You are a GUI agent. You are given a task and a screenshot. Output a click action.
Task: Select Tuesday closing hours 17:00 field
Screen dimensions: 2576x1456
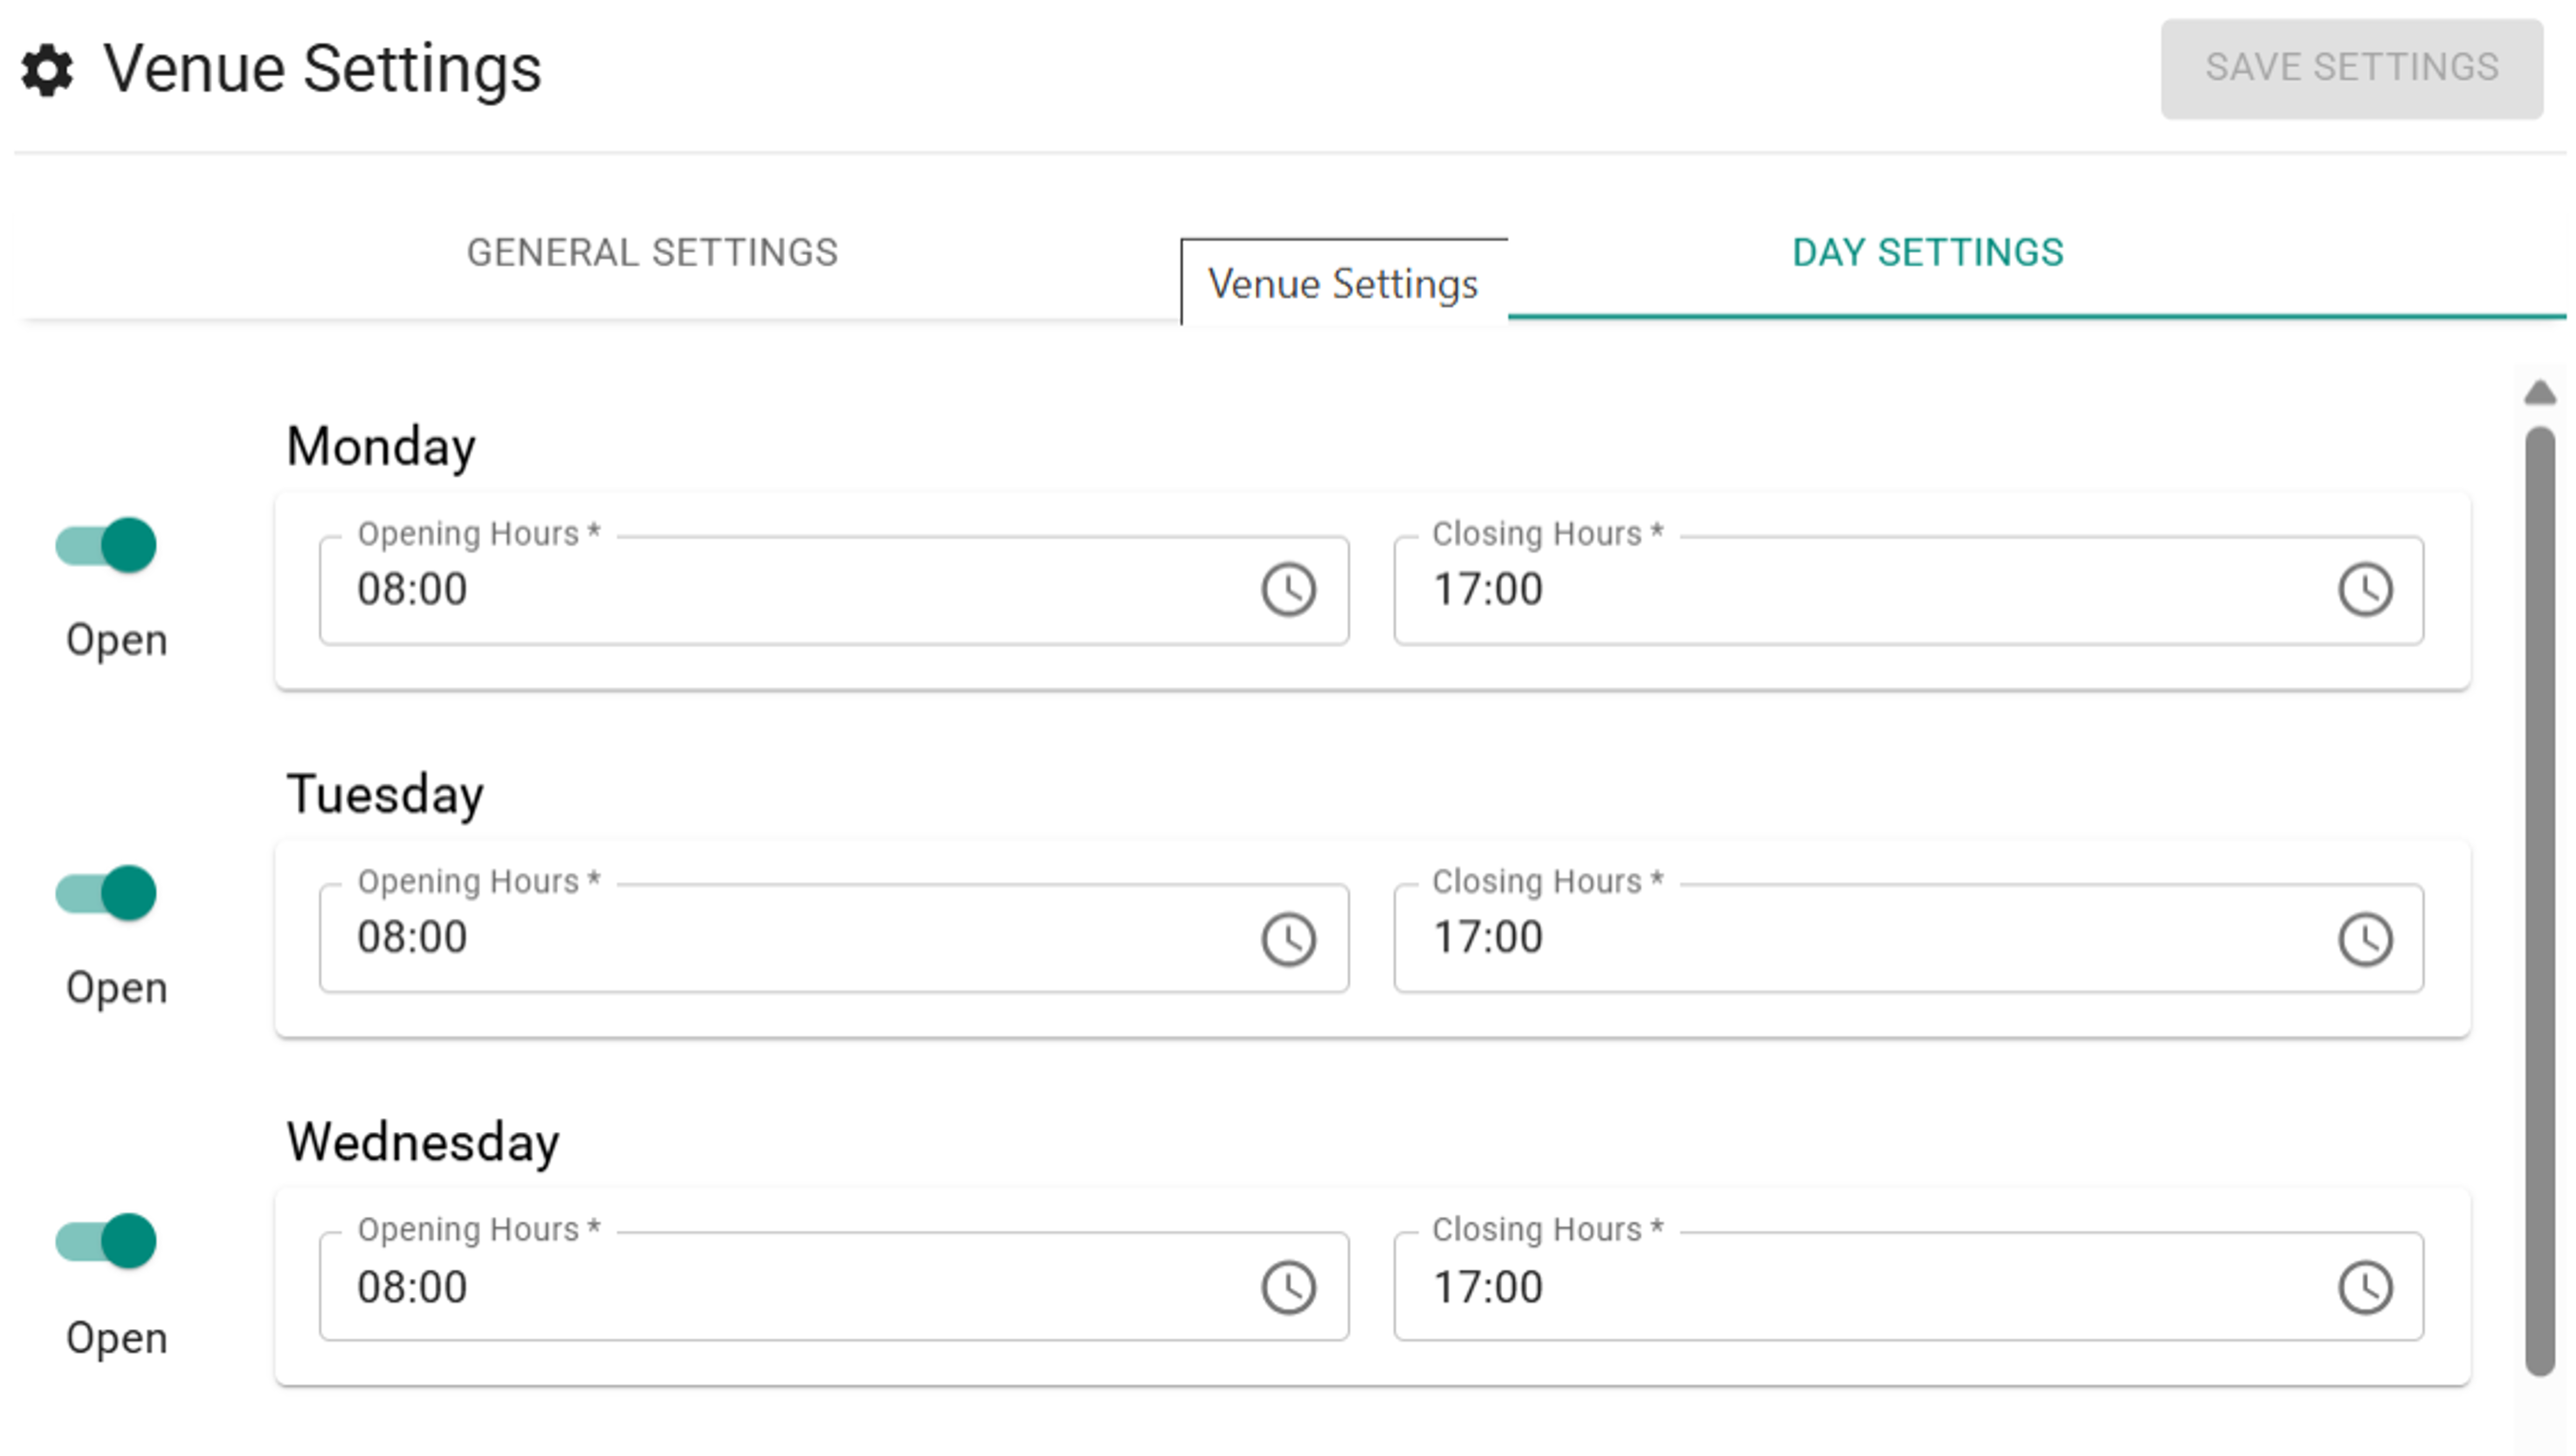(x=1850, y=938)
